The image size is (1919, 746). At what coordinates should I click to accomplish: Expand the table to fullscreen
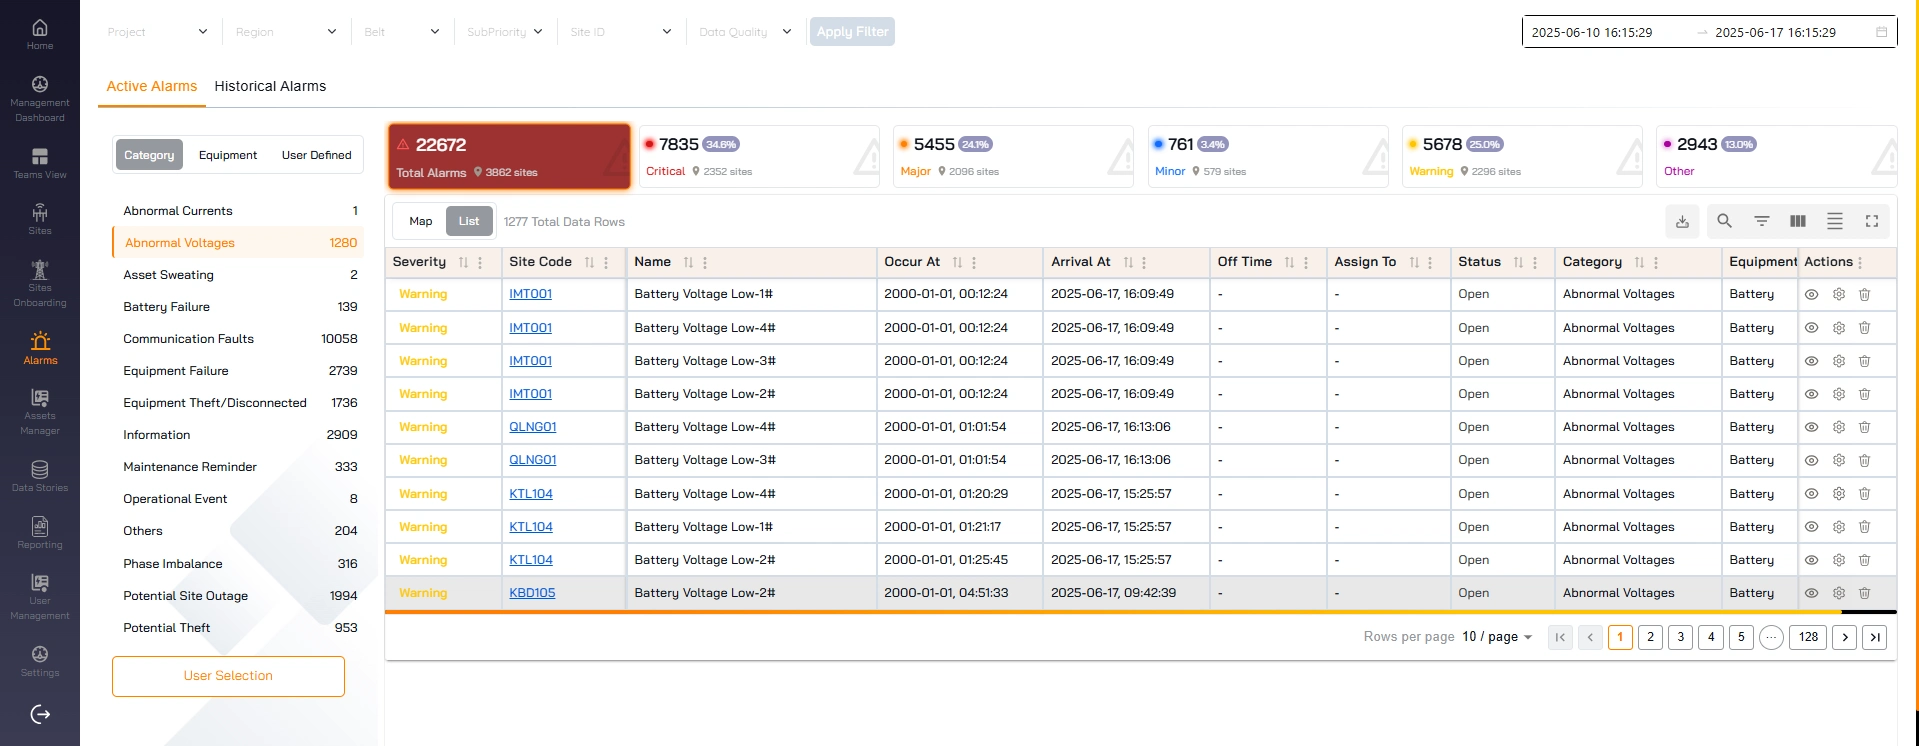1872,221
